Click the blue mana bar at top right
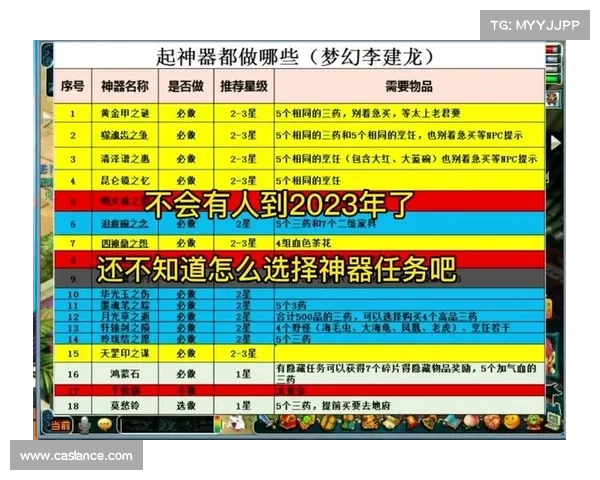600x480 pixels. point(553,60)
